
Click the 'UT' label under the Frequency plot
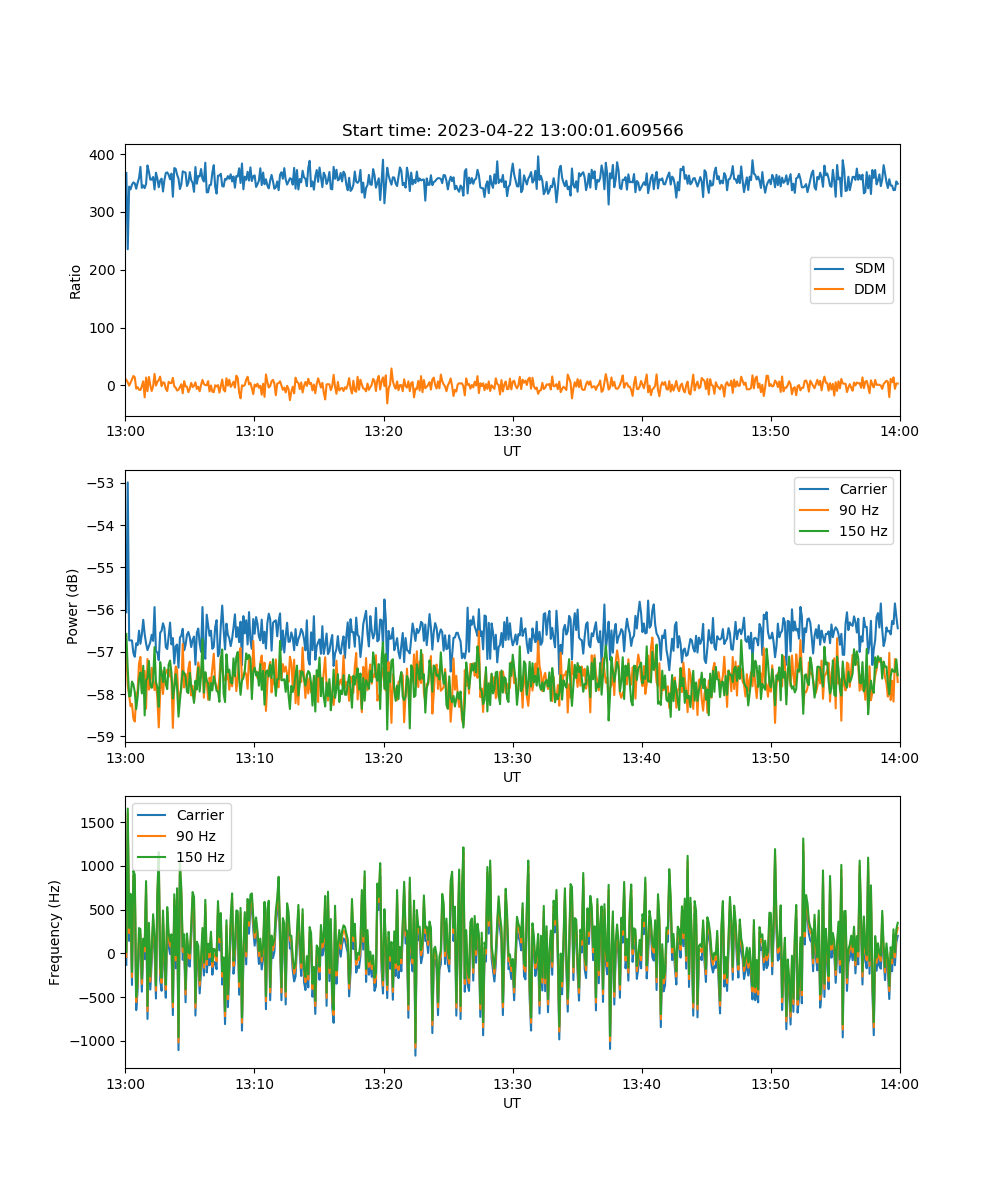[x=512, y=1103]
